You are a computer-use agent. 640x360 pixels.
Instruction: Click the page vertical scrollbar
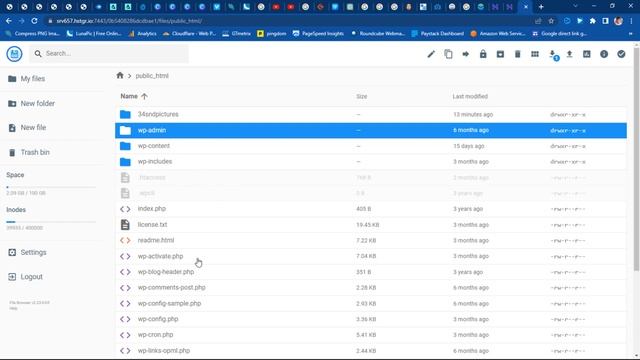coord(636,159)
